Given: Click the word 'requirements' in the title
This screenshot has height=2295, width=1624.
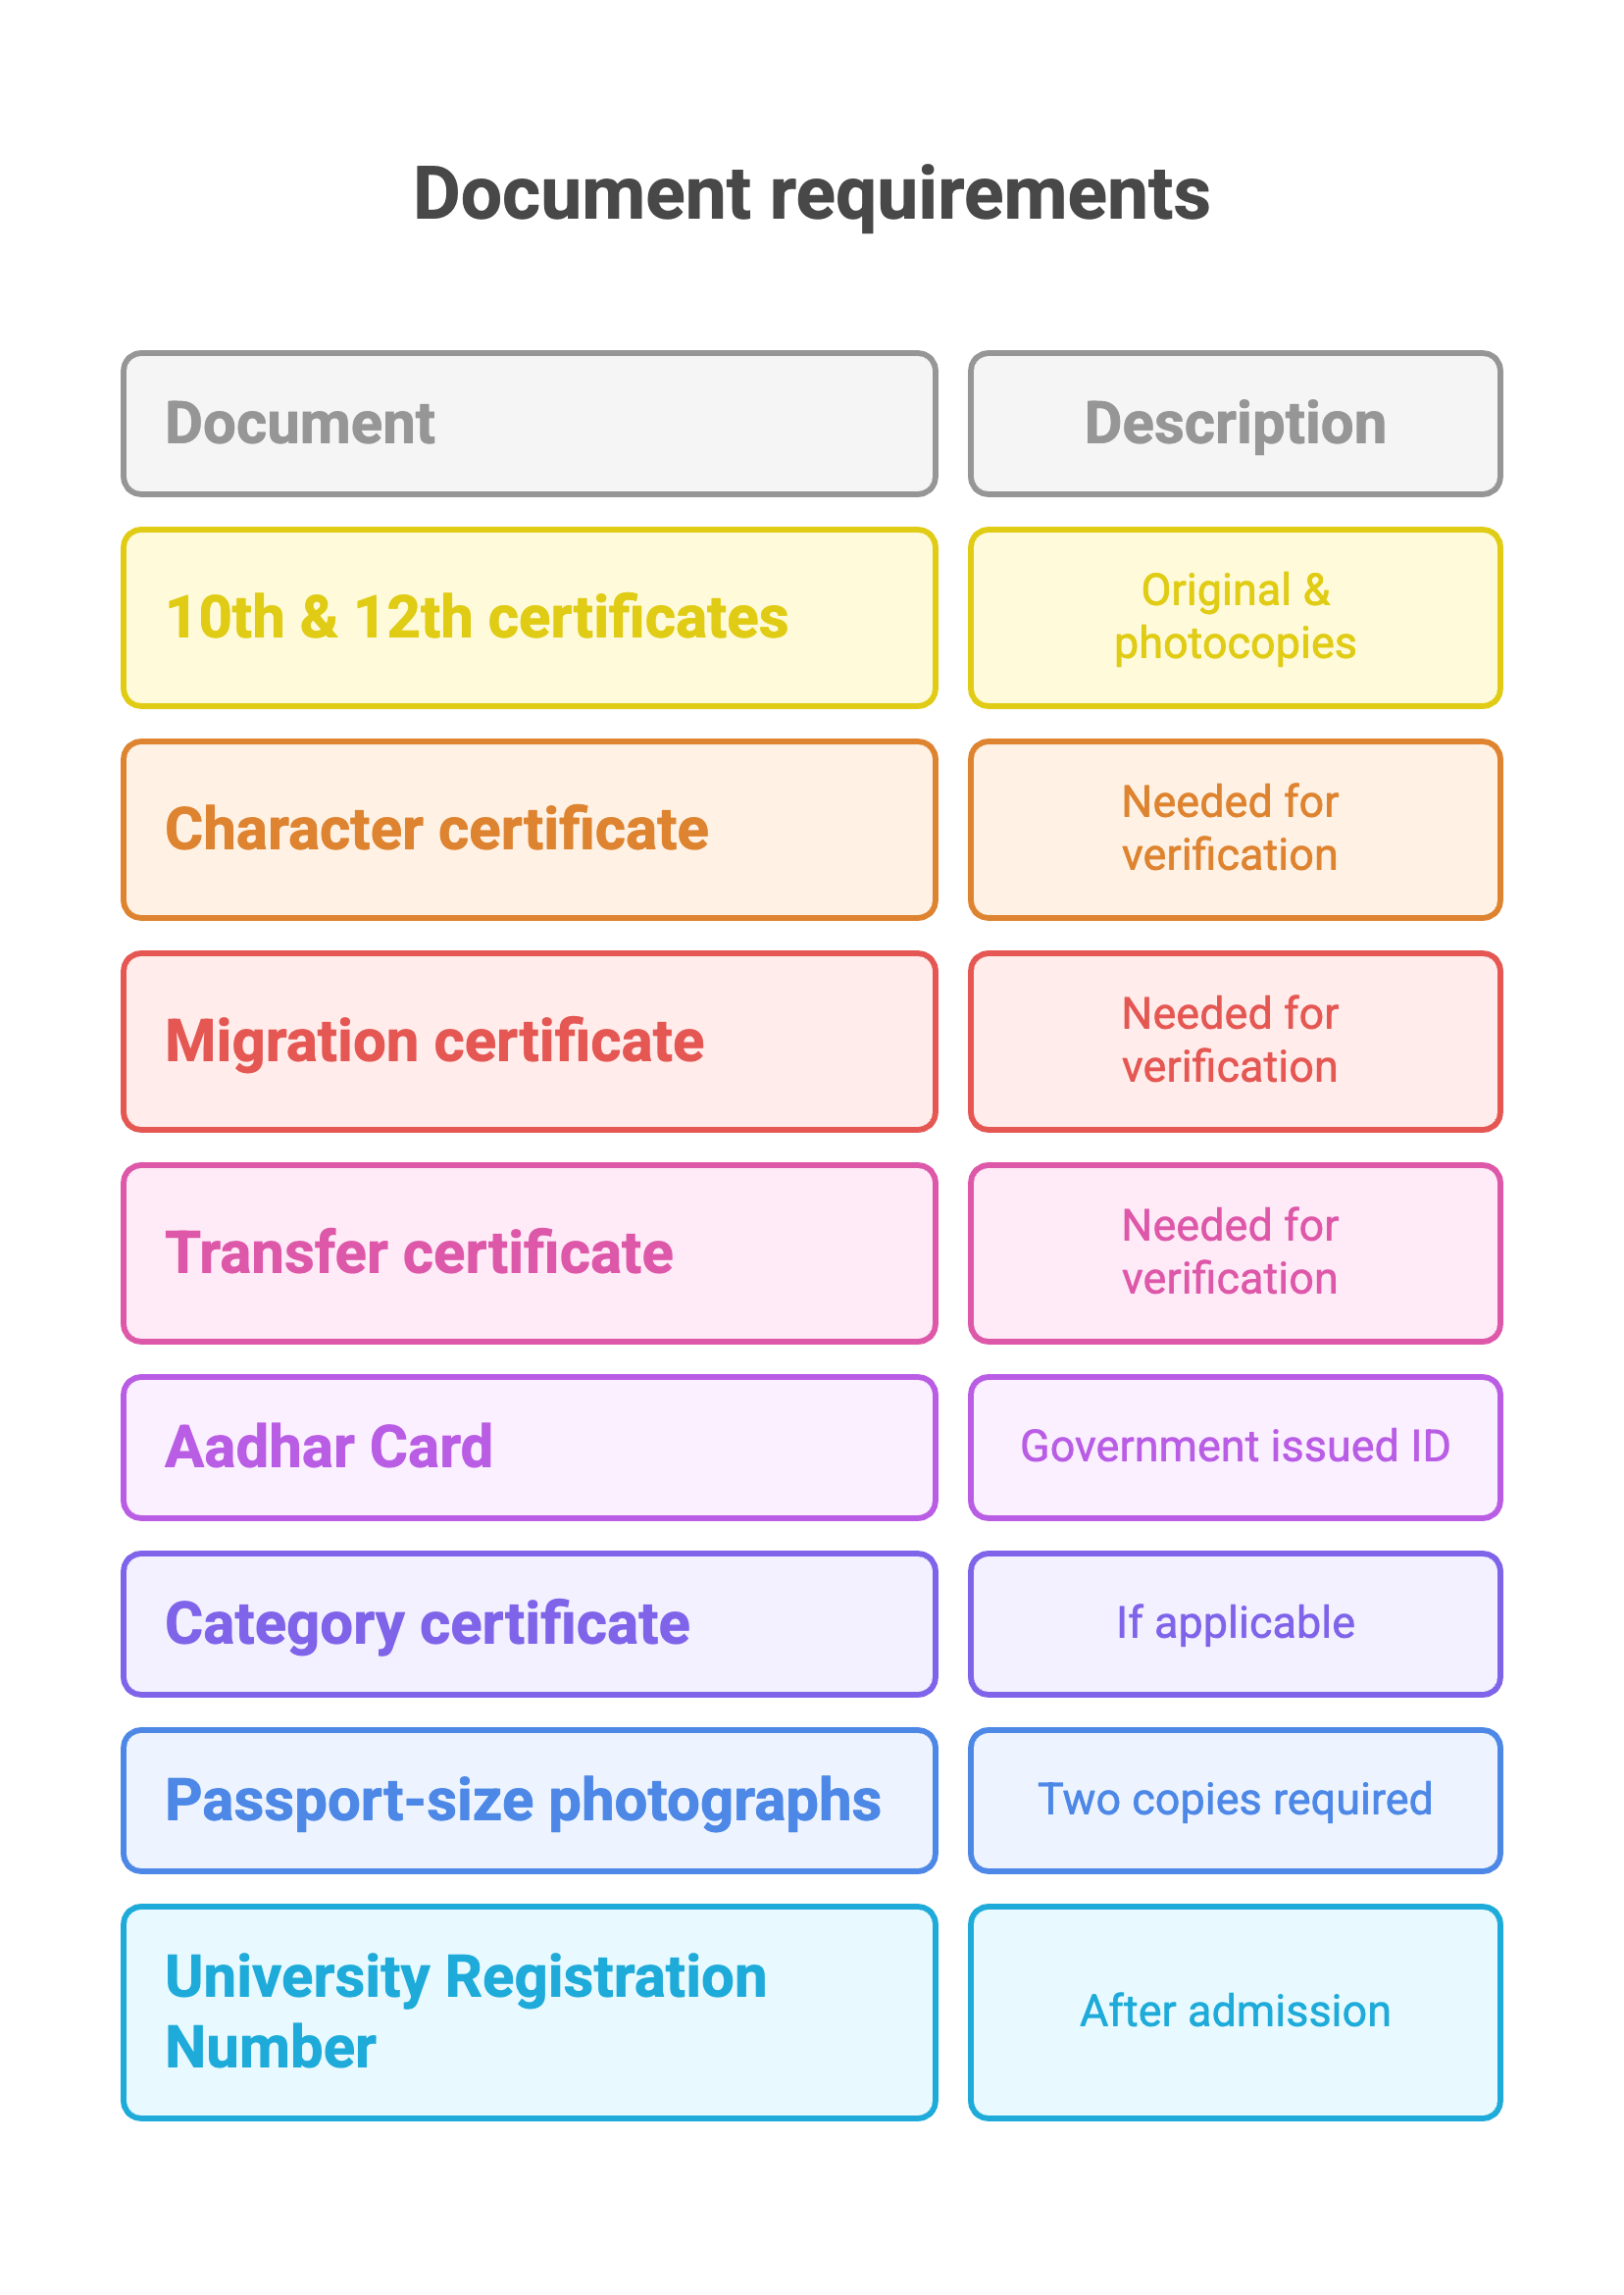Looking at the screenshot, I should 989,195.
